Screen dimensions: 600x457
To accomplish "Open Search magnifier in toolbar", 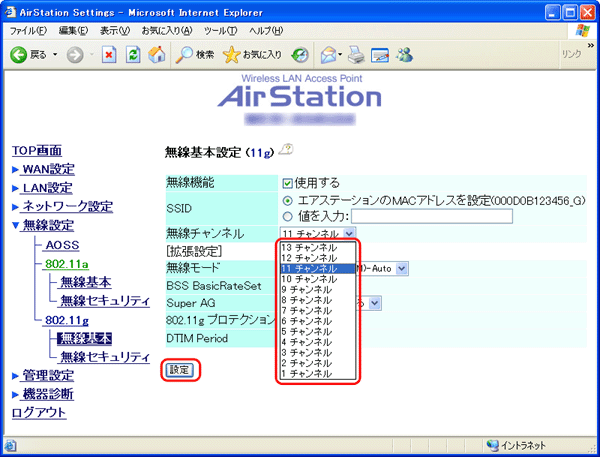I will point(184,55).
